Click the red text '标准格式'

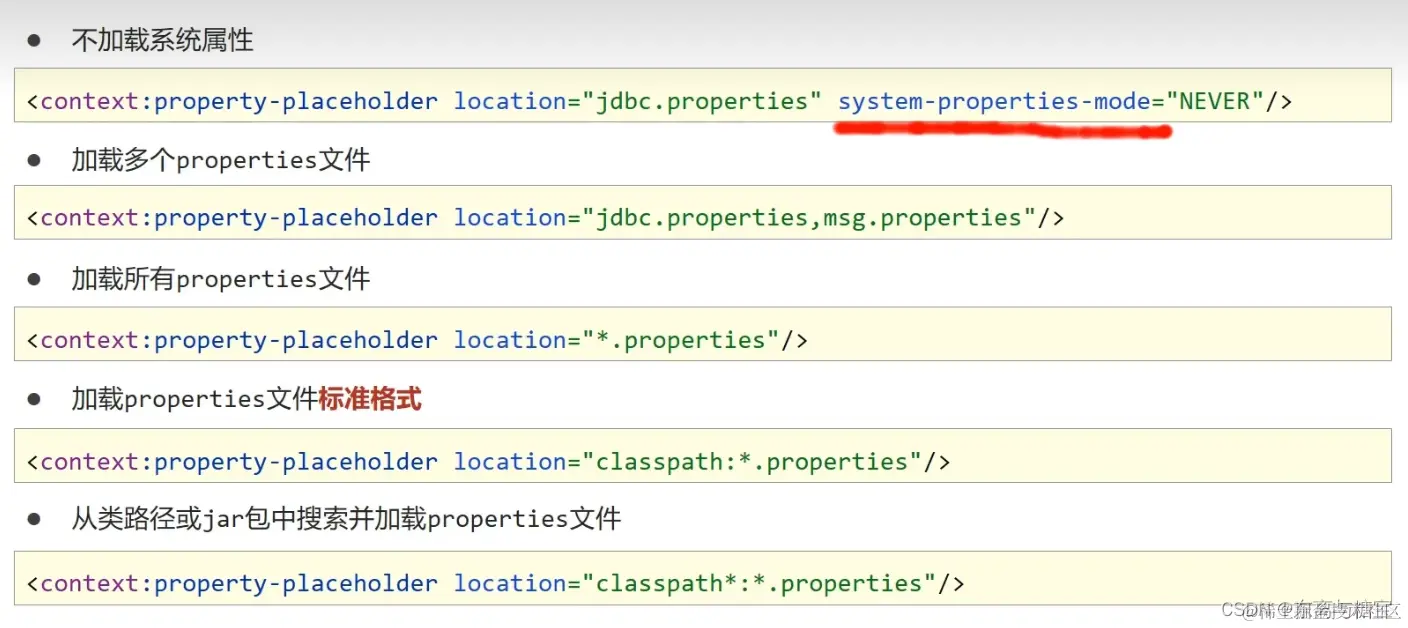click(x=370, y=400)
